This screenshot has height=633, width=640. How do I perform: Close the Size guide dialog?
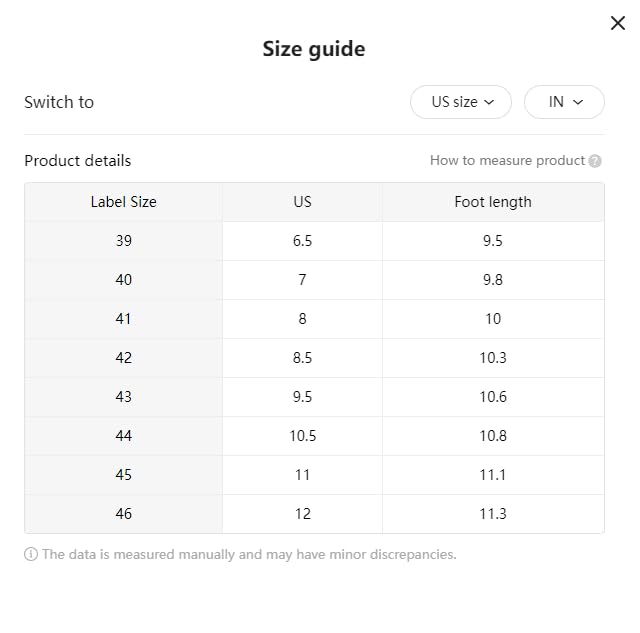coord(618,24)
